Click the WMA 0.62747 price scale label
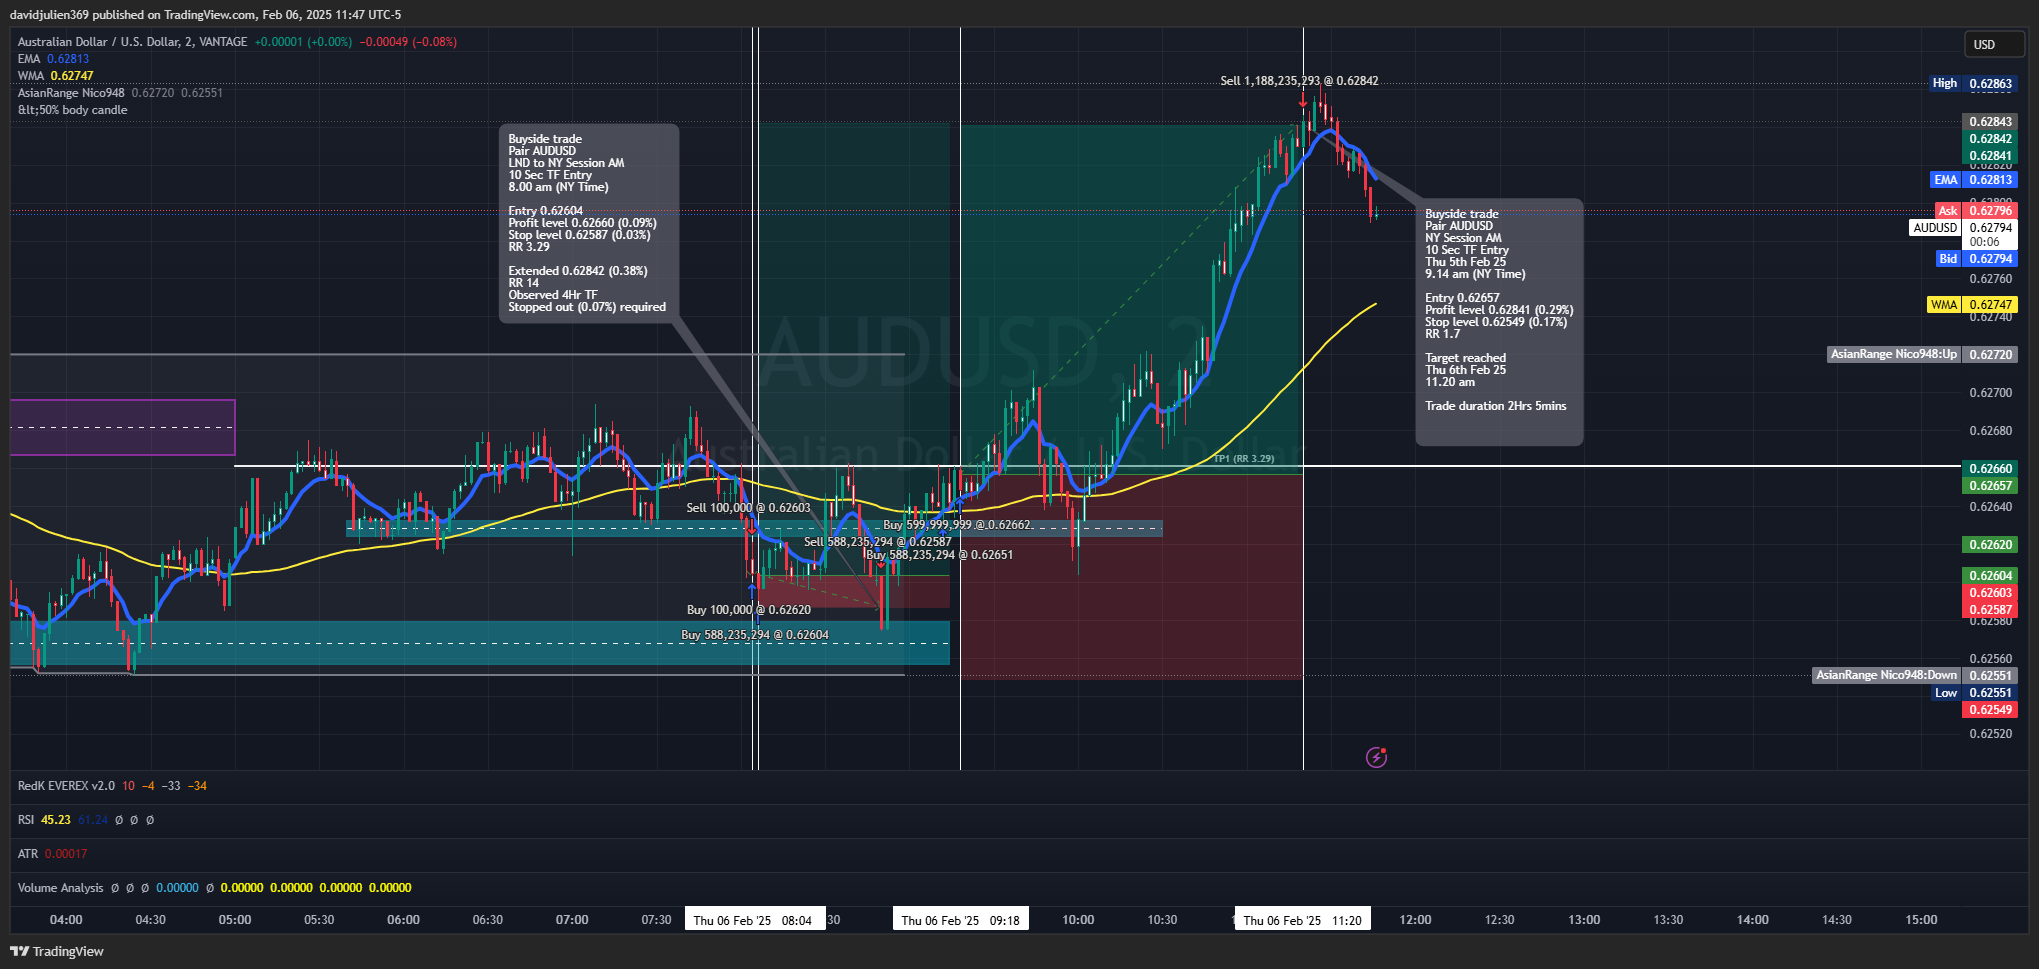Screen dimensions: 2039x969 point(1972,305)
